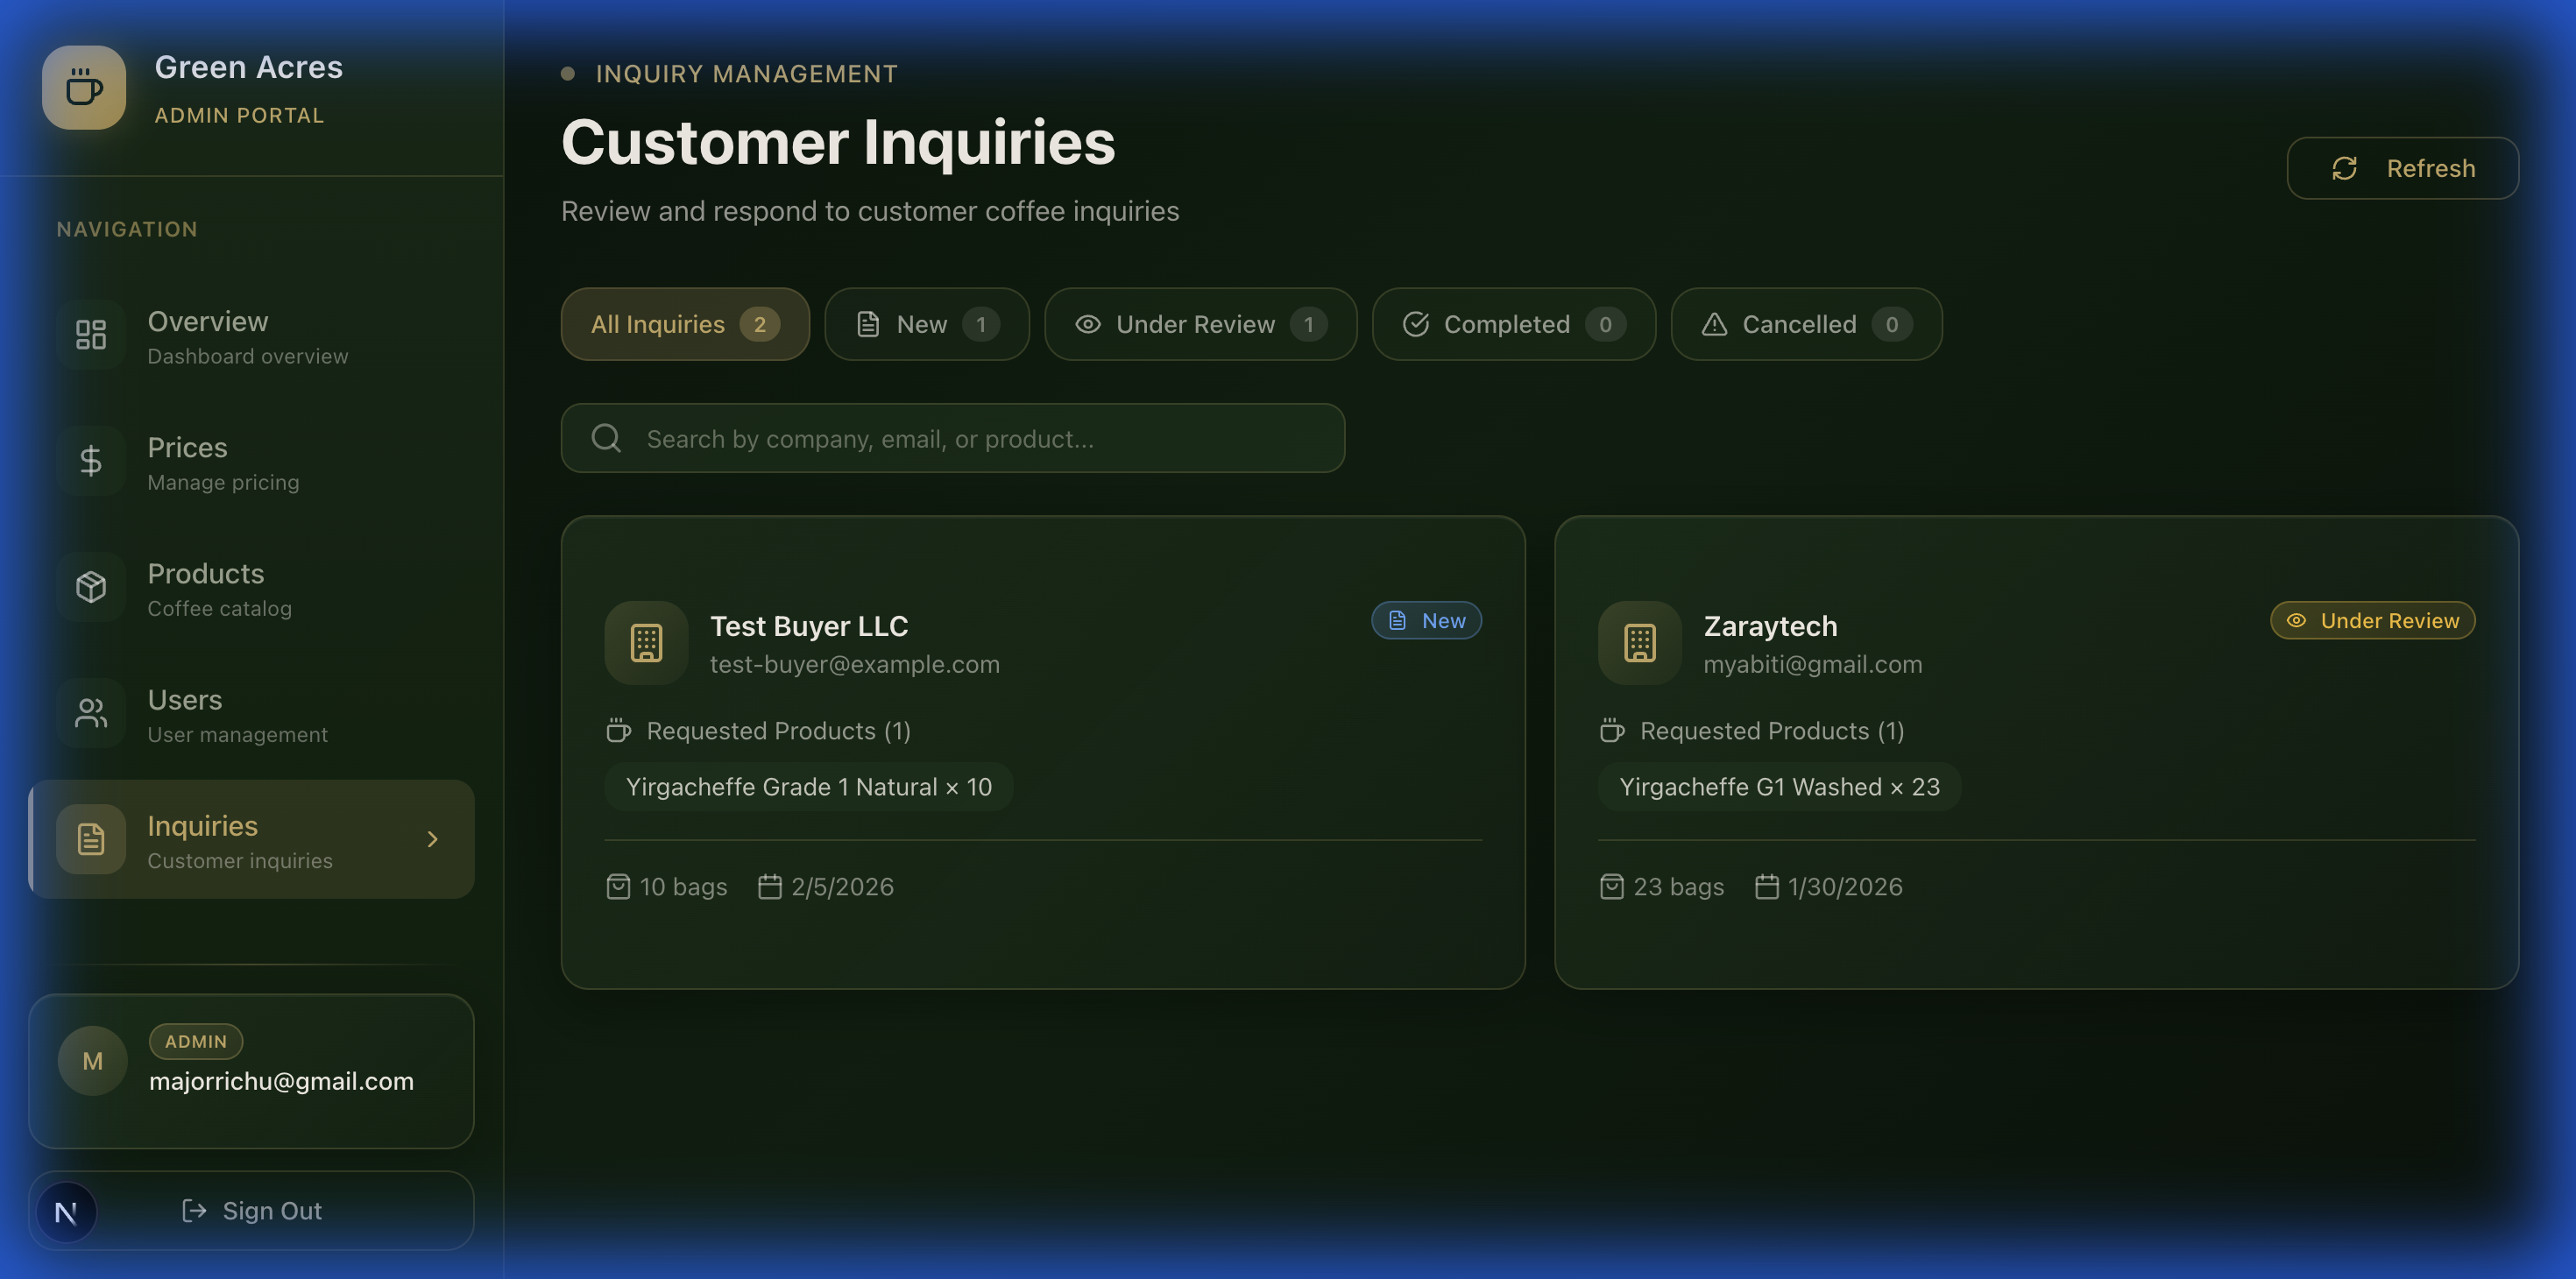Switch to the All Inquiries tab
2576x1279 pixels.
684,324
